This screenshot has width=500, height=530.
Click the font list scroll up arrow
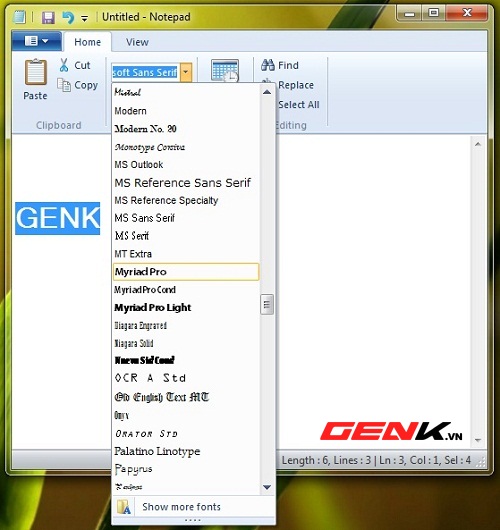pos(267,92)
